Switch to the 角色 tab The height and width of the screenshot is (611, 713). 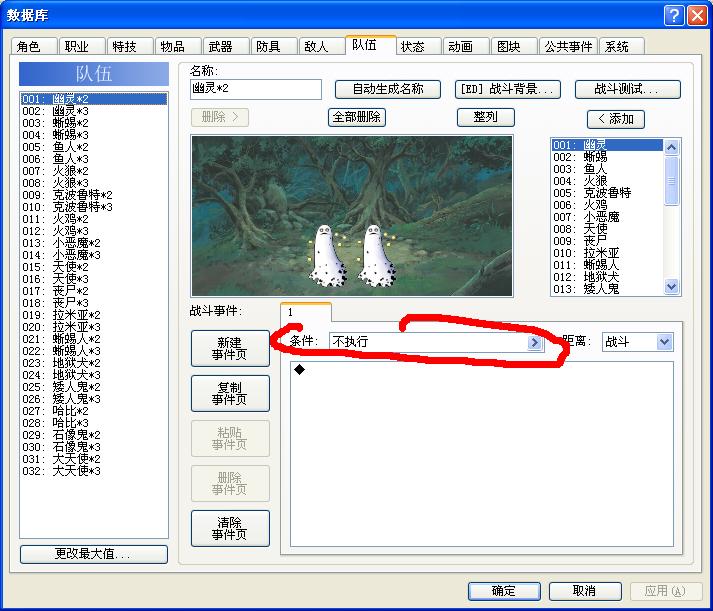33,46
